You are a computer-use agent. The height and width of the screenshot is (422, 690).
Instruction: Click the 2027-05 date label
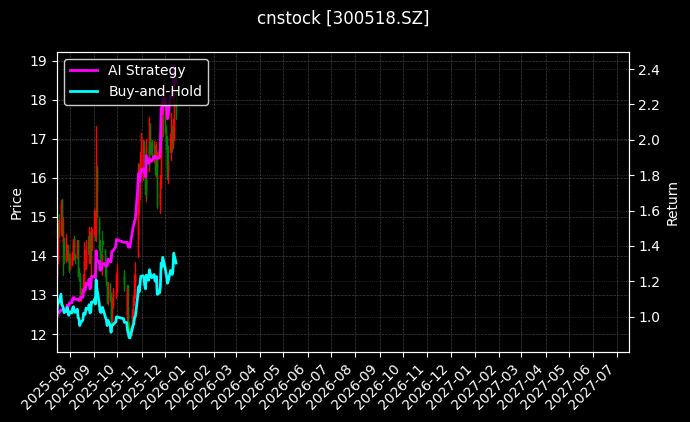[x=543, y=387]
